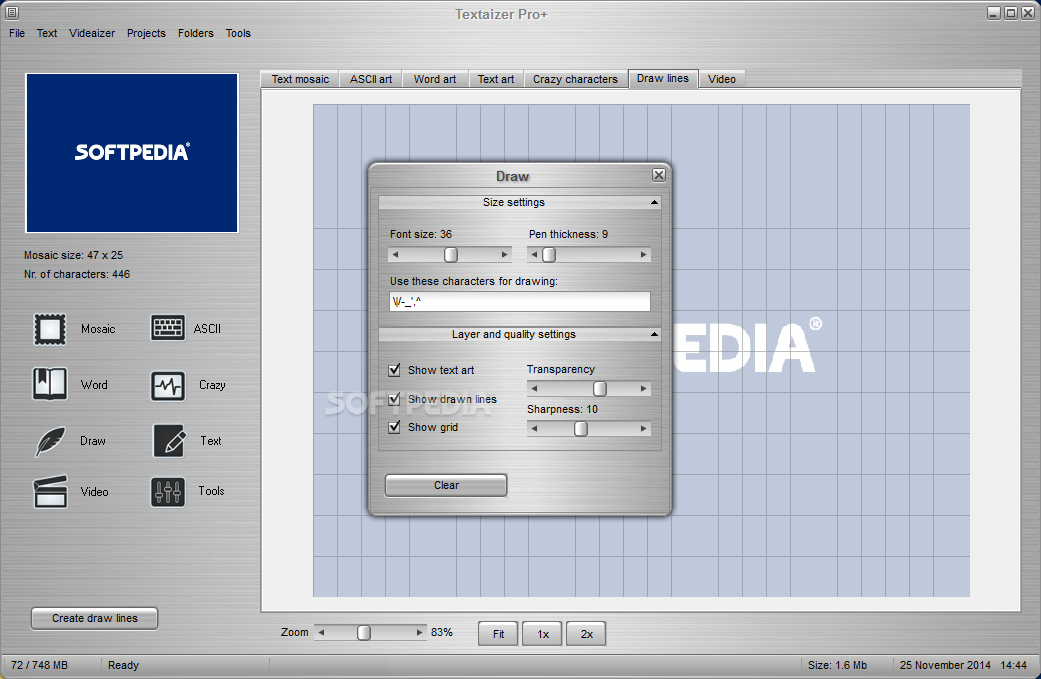
Task: Click the Create draw lines button
Action: click(x=94, y=618)
